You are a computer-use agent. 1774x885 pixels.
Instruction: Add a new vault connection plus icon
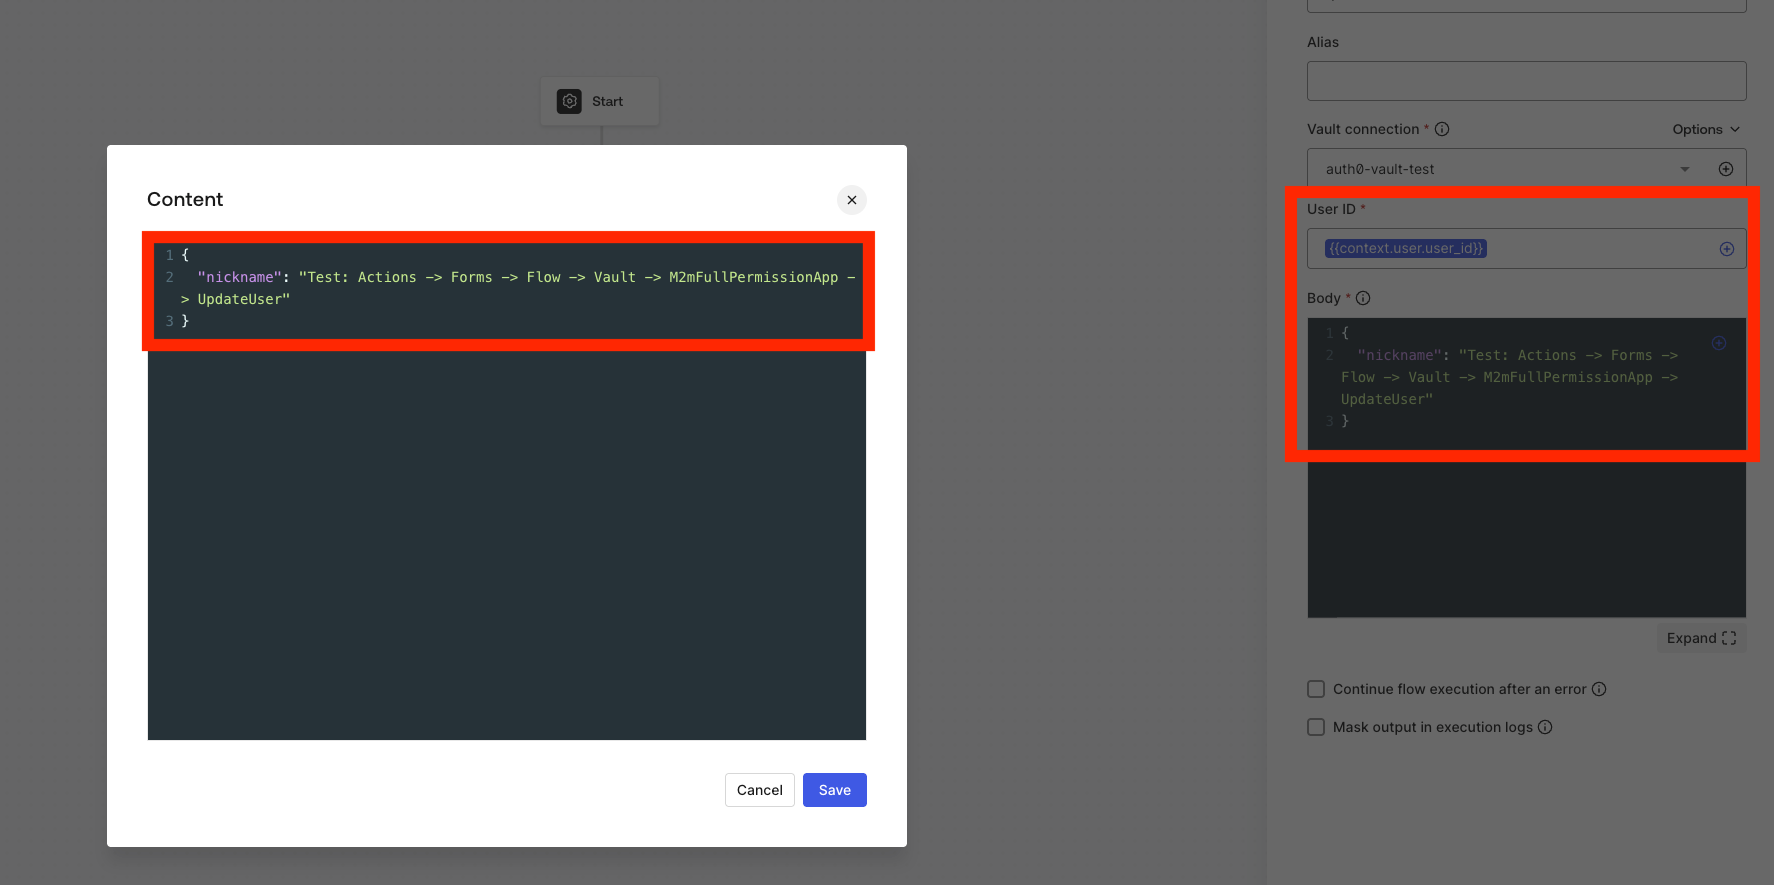click(x=1726, y=169)
